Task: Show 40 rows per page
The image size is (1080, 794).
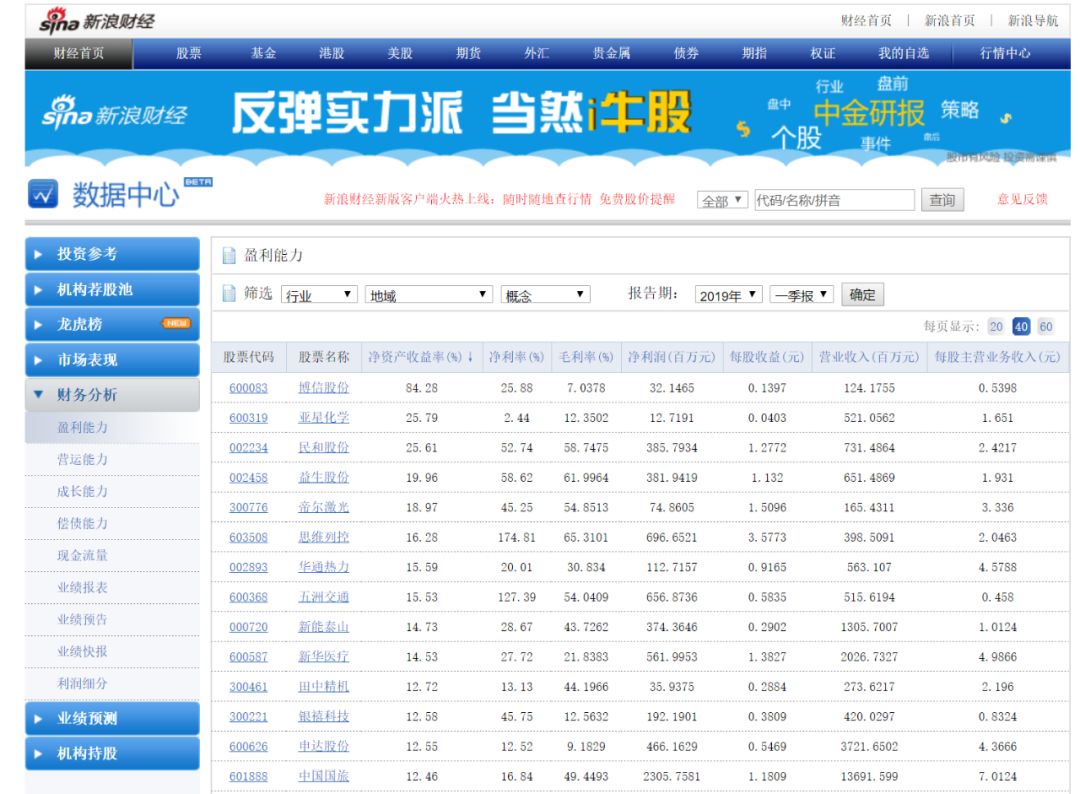Action: [x=1021, y=326]
